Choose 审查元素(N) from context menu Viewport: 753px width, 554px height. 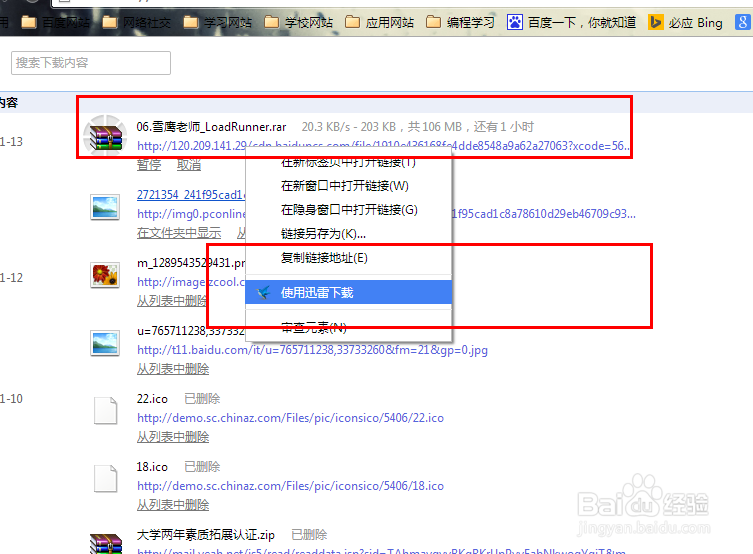[x=349, y=328]
